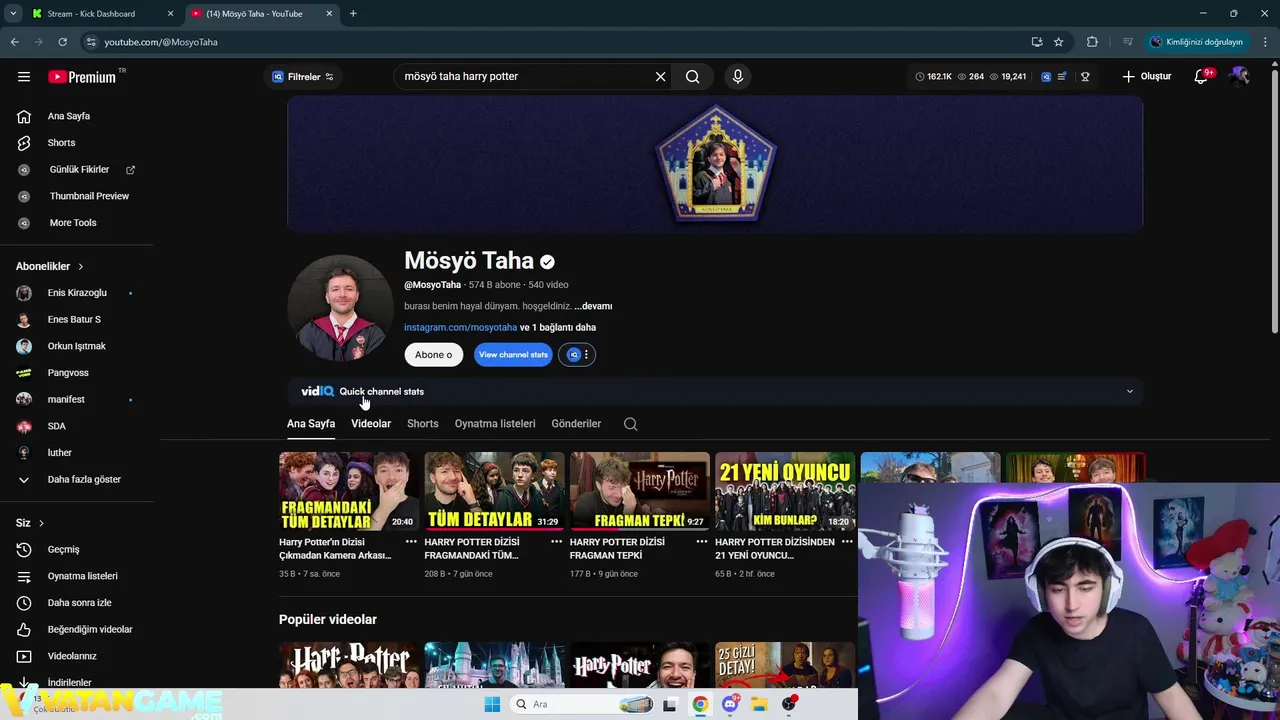Click the View channel stats button

tap(513, 354)
